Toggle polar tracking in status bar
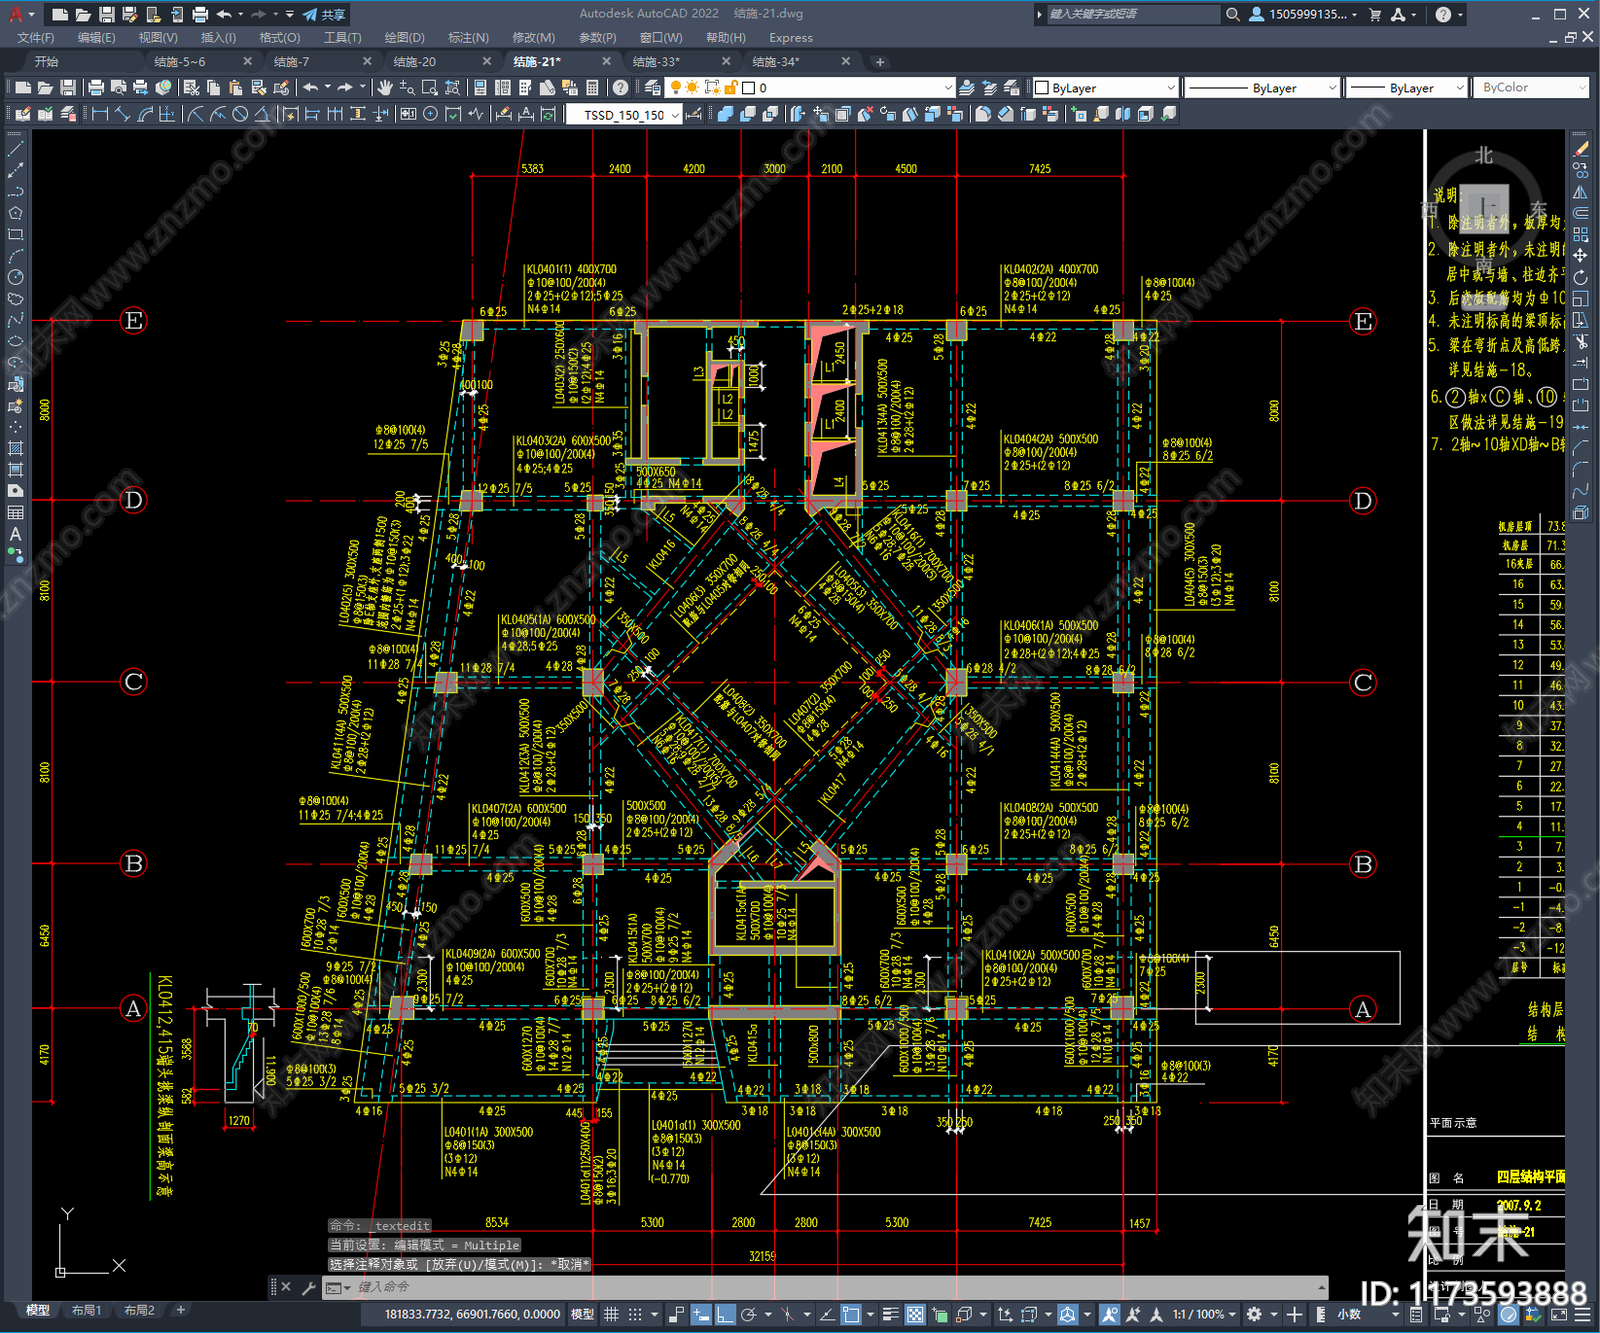The image size is (1600, 1333). 748,1314
